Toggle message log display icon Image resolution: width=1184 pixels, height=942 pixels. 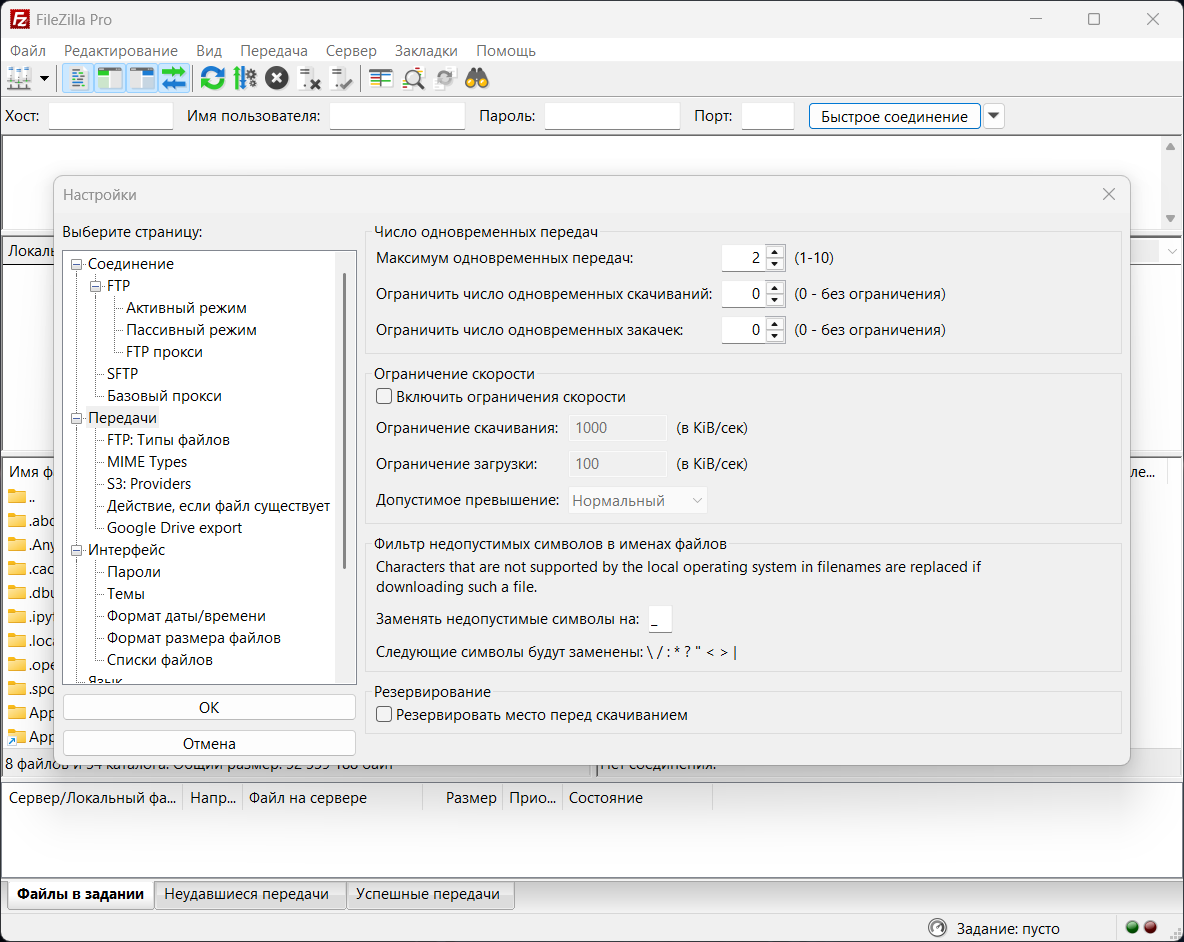[77, 78]
